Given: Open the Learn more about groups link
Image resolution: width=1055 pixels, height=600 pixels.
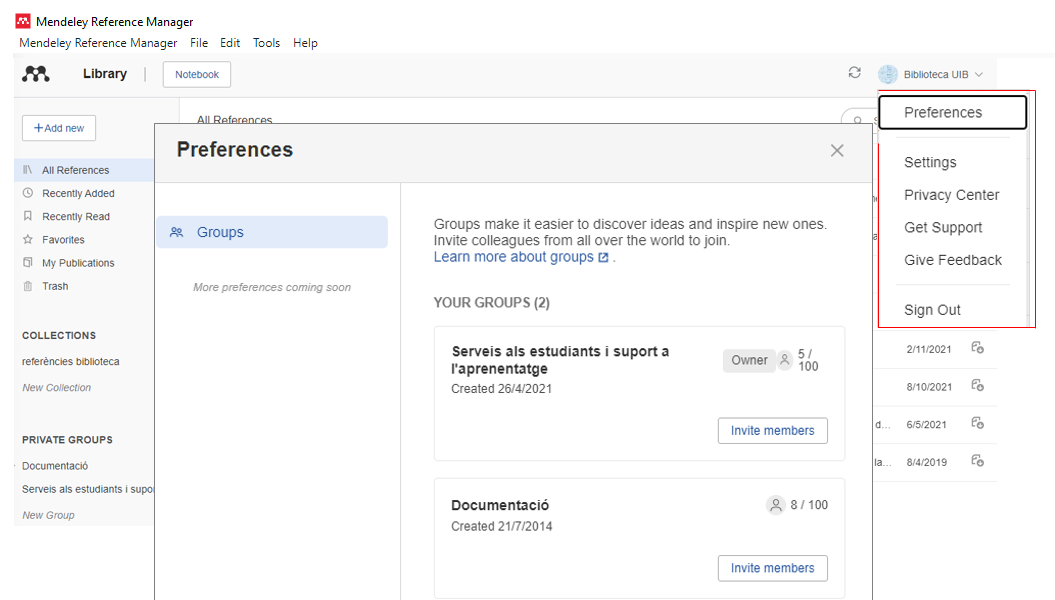Looking at the screenshot, I should tap(513, 257).
